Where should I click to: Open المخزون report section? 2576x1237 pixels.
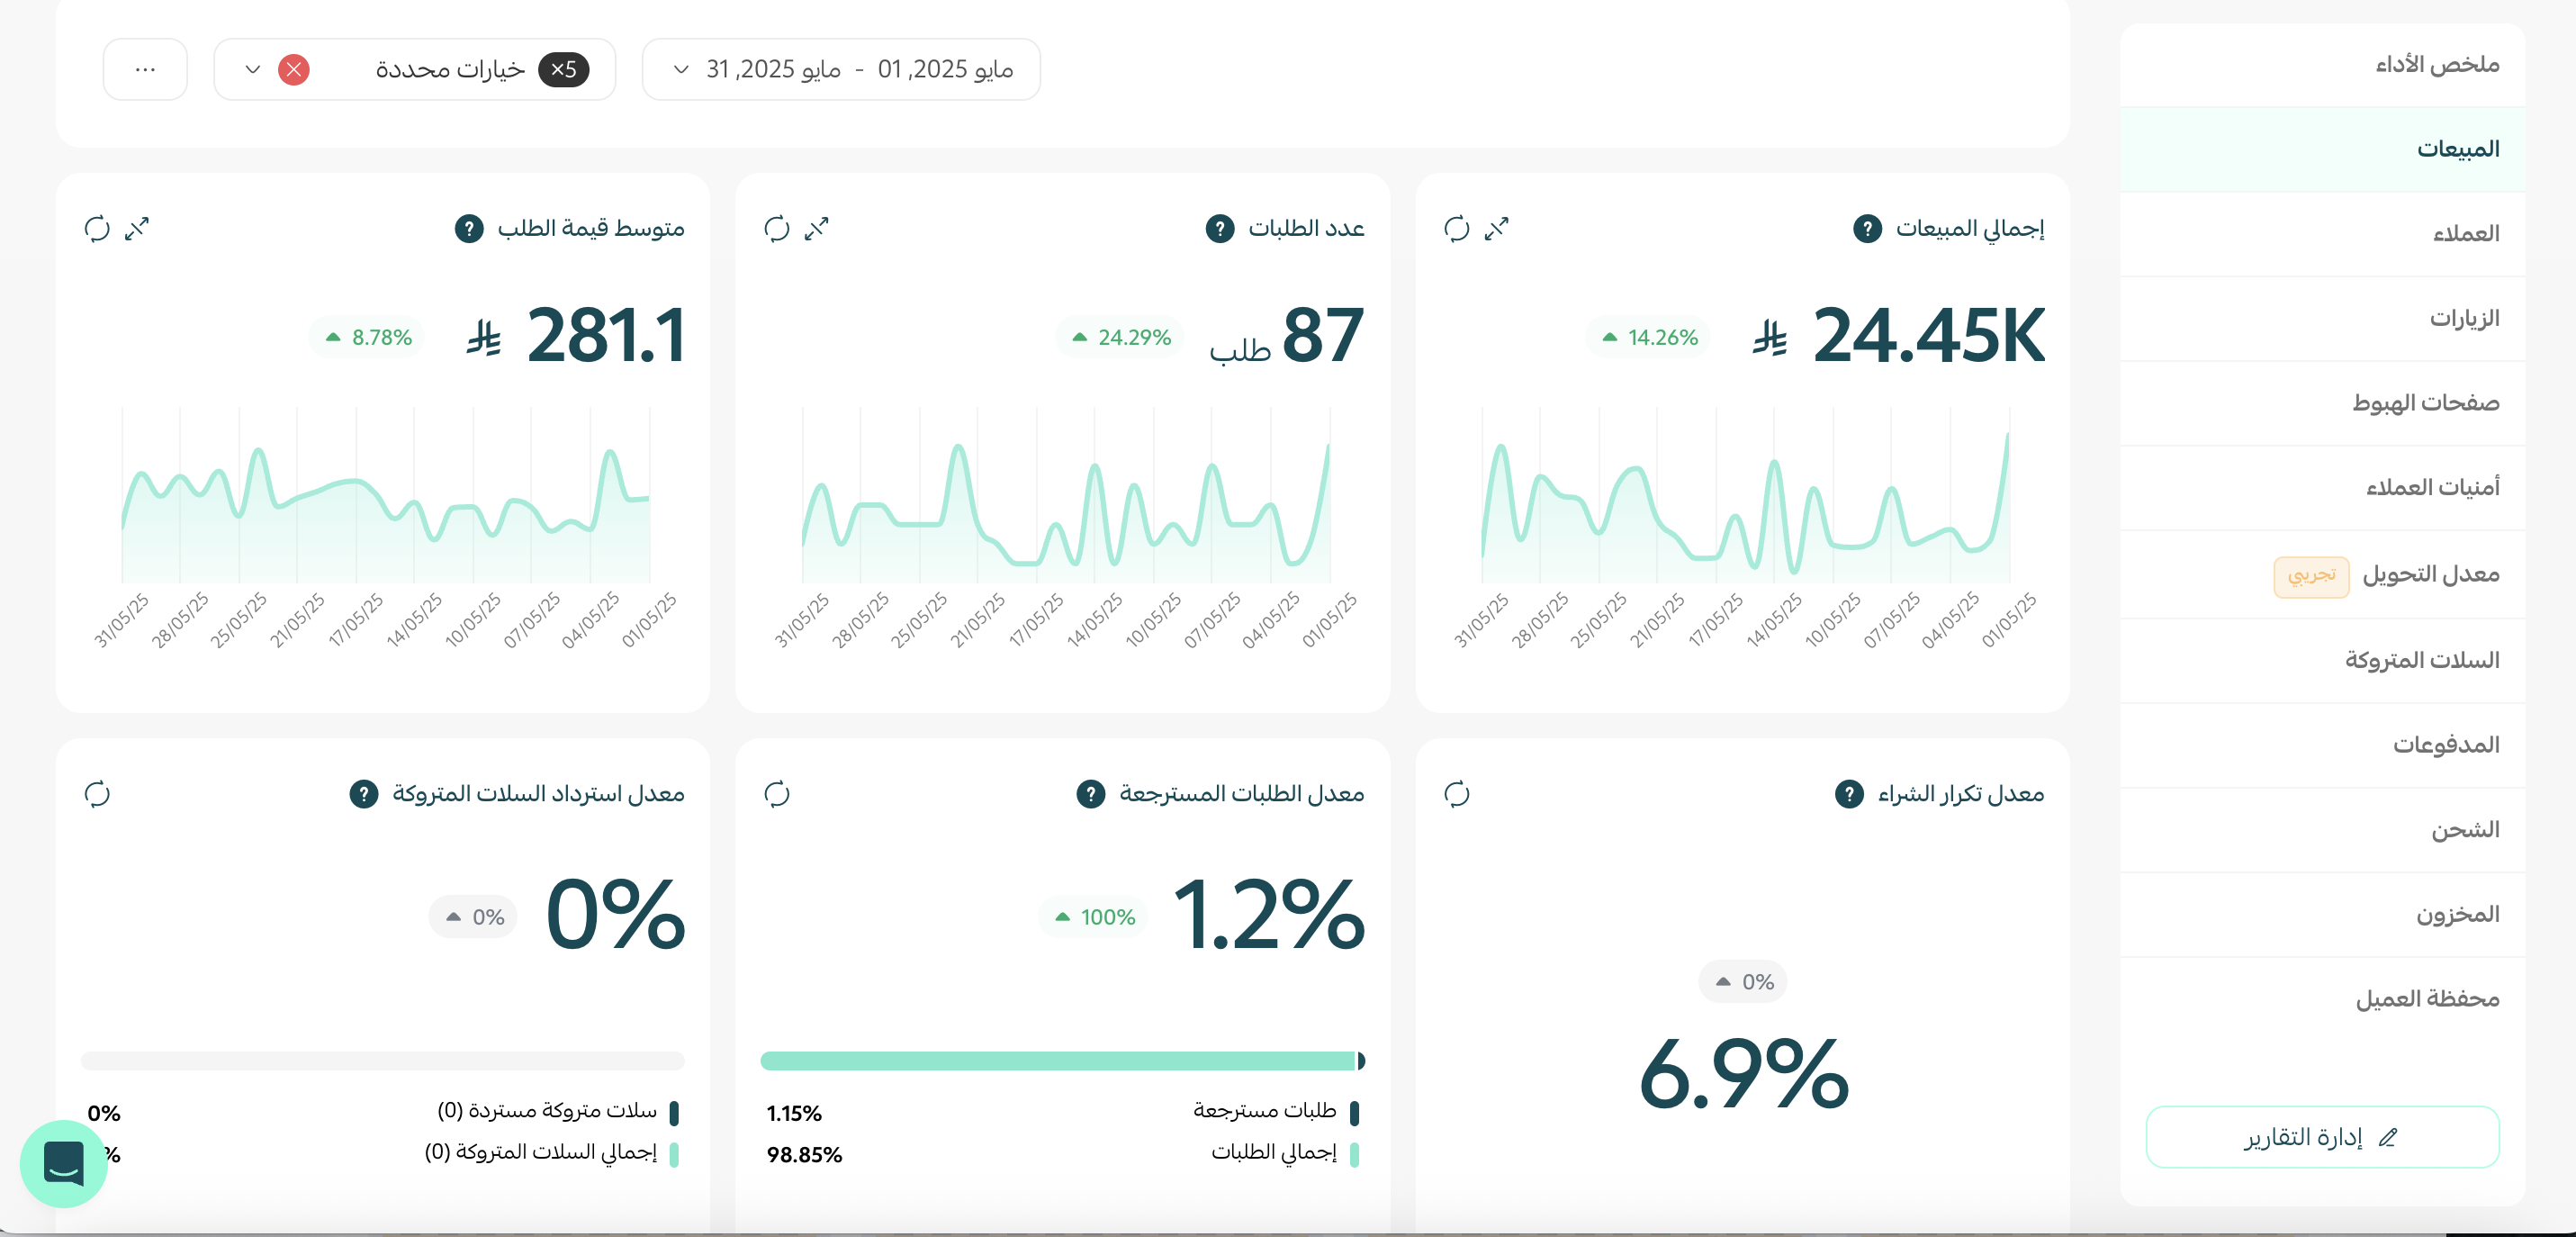point(2322,914)
